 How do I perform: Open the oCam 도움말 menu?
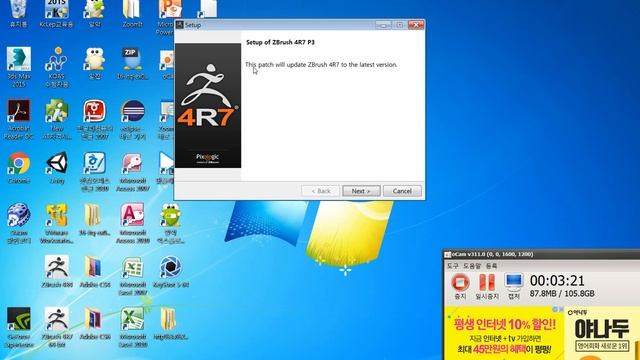pyautogui.click(x=472, y=266)
